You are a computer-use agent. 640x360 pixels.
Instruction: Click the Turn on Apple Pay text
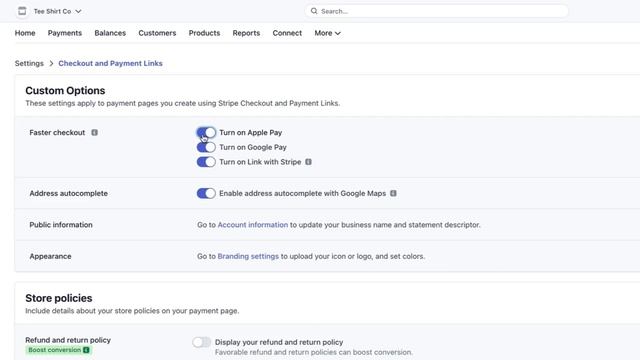point(251,132)
